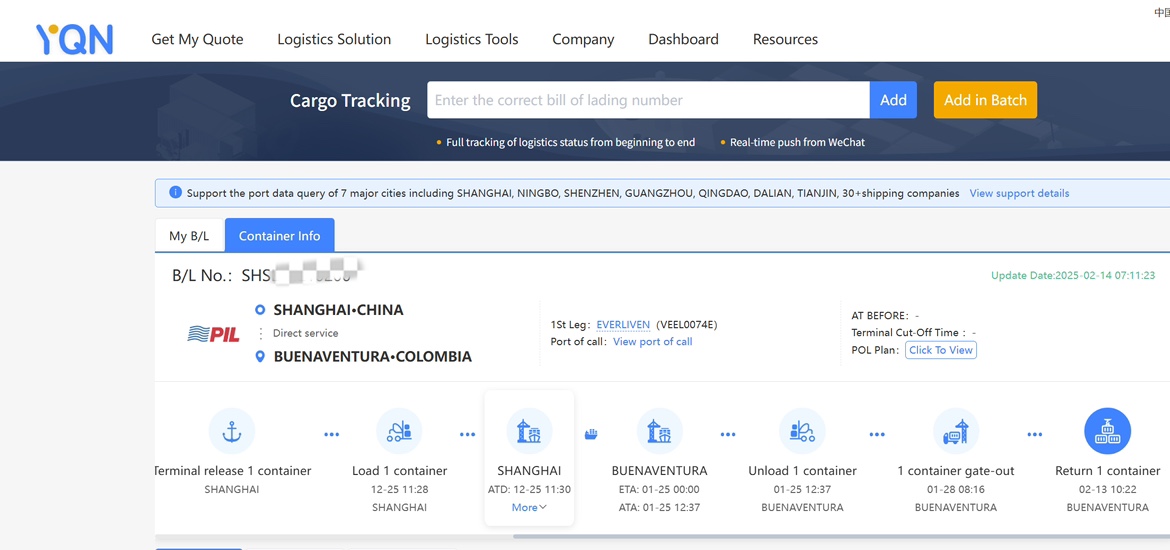Click the Add in Batch button
Image resolution: width=1170 pixels, height=550 pixels.
(986, 100)
